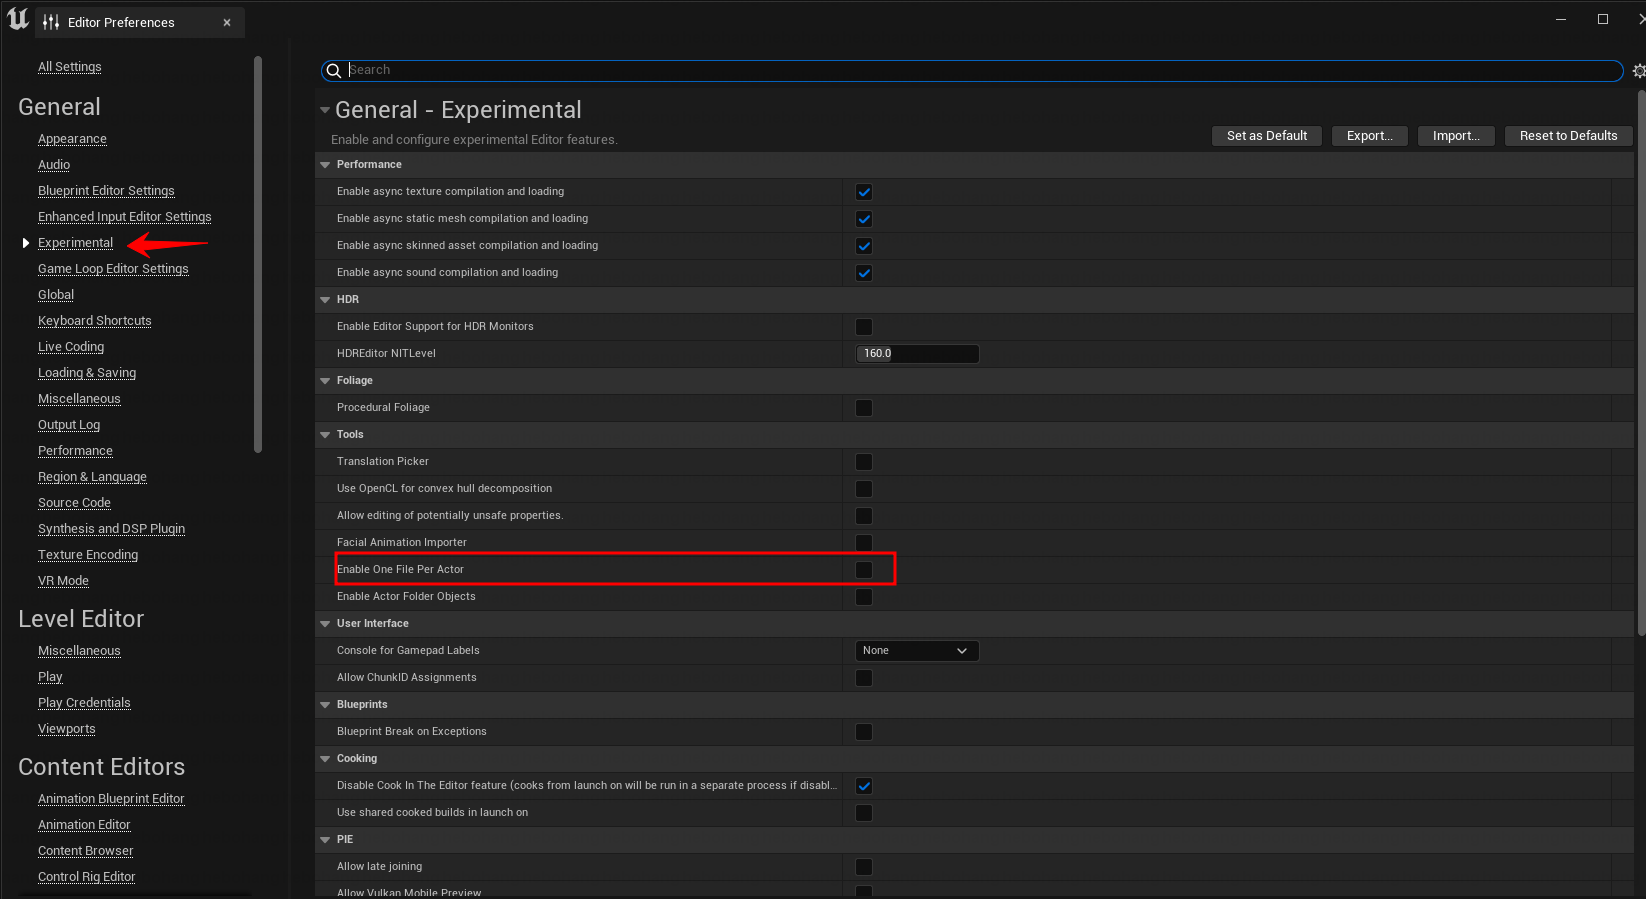Open Content Browser settings
Viewport: 1646px width, 899px height.
tap(86, 851)
